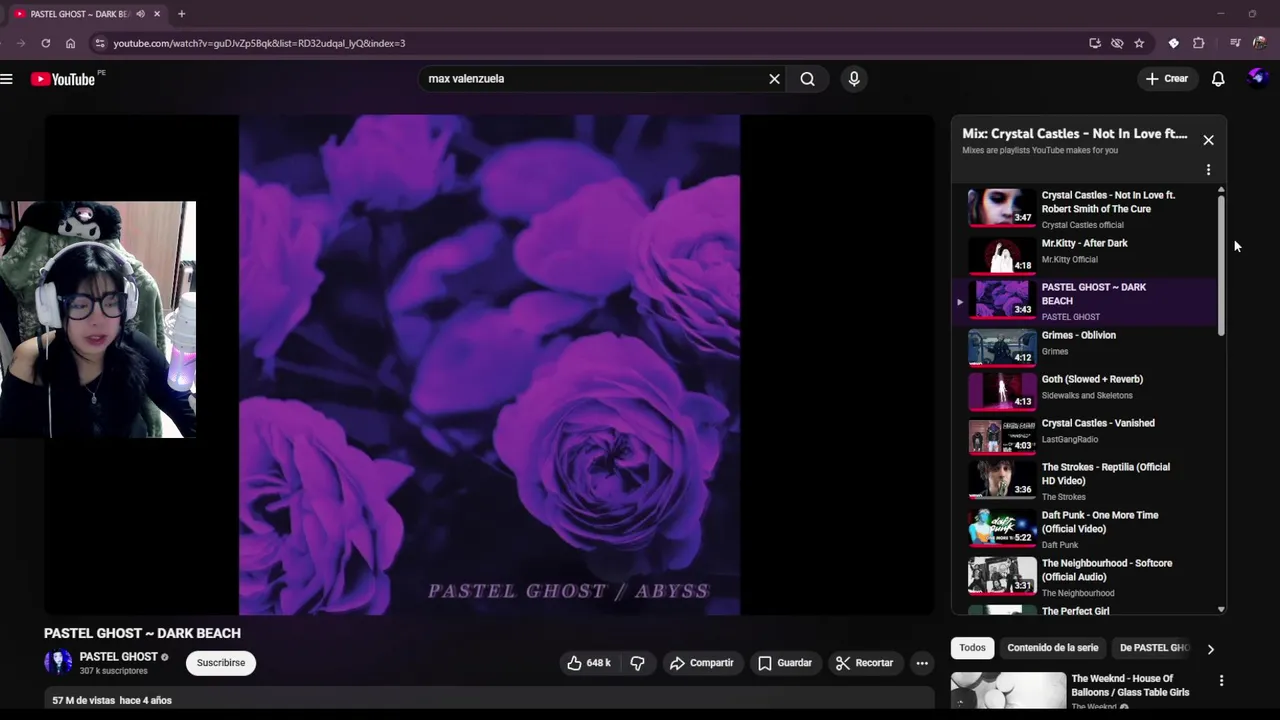The image size is (1280, 720).
Task: Open options for The Weeknd recommendation
Action: tap(1221, 681)
